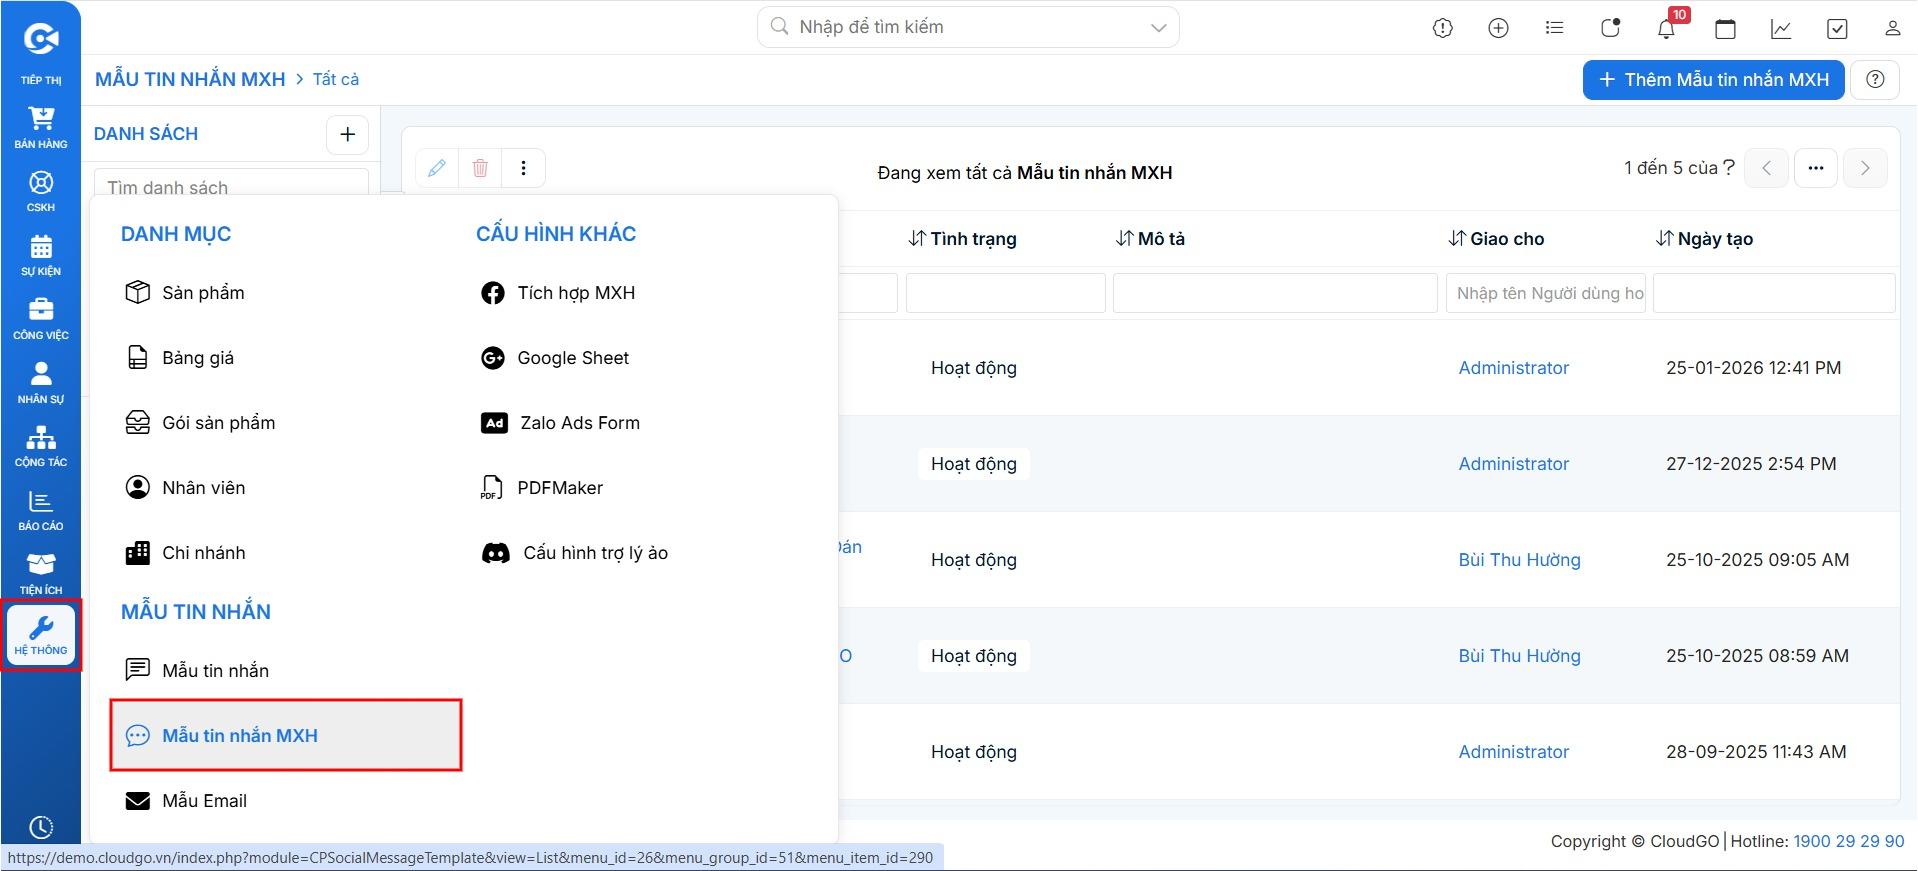Expand the search box dropdown arrow
This screenshot has height=871, width=1918.
(1159, 27)
